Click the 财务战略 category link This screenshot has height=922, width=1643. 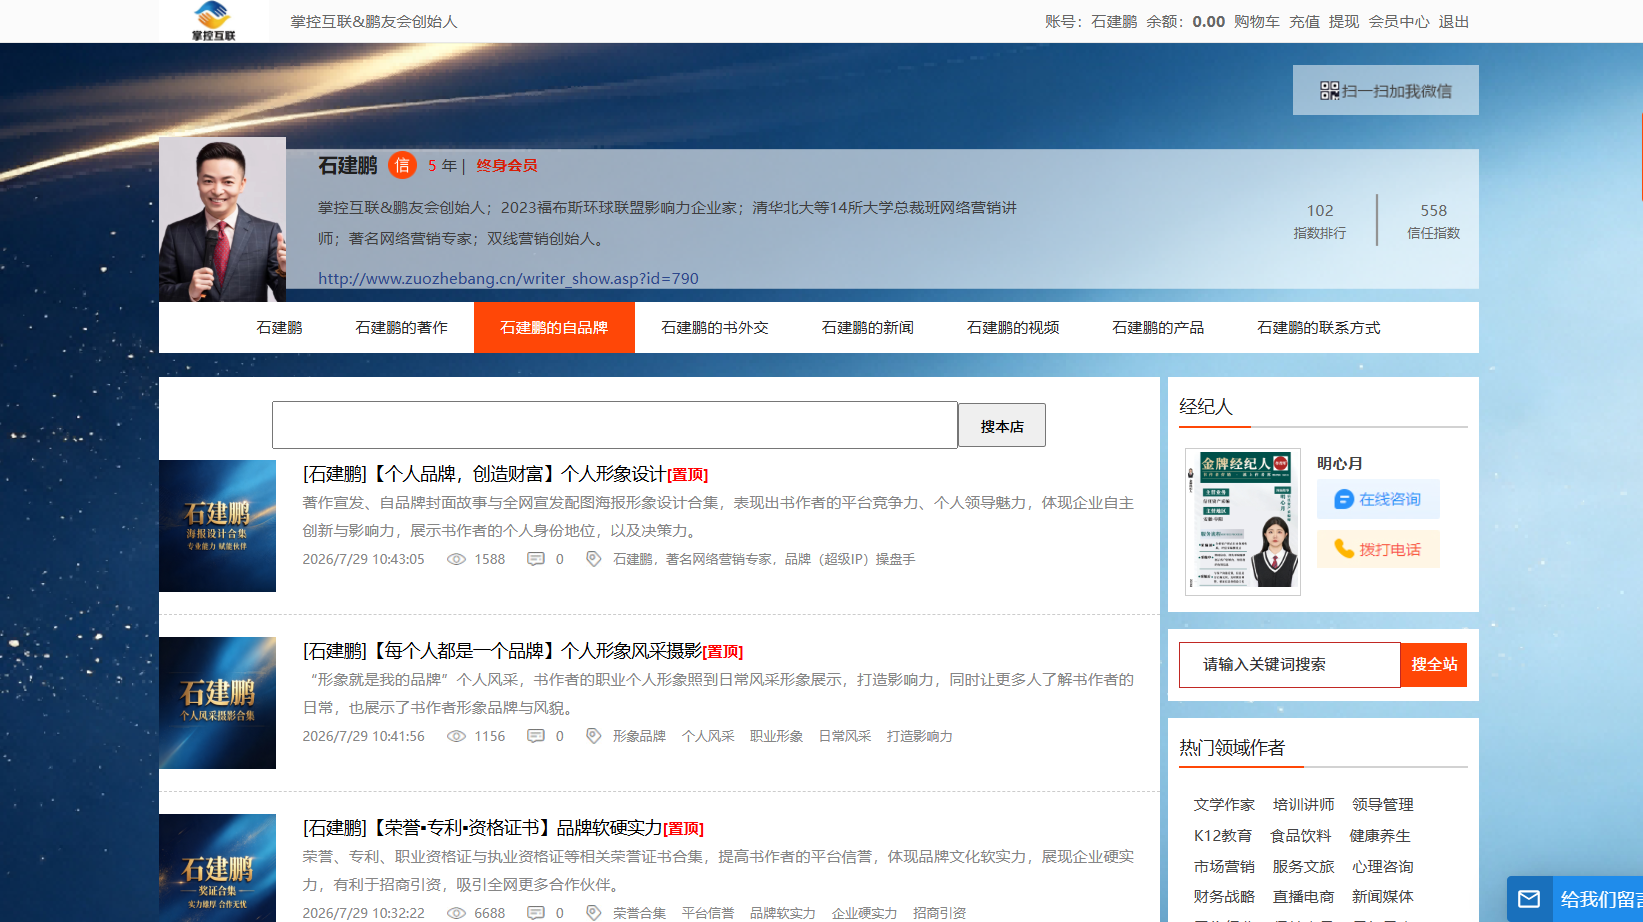pyautogui.click(x=1224, y=897)
